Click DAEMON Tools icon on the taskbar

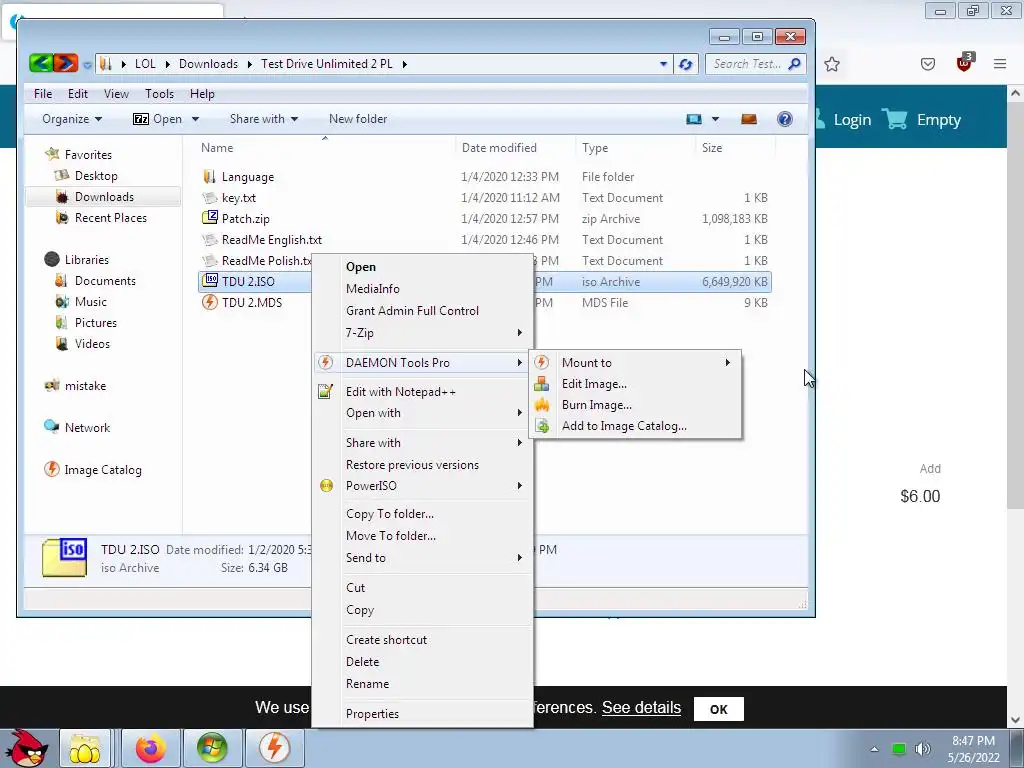pyautogui.click(x=274, y=748)
